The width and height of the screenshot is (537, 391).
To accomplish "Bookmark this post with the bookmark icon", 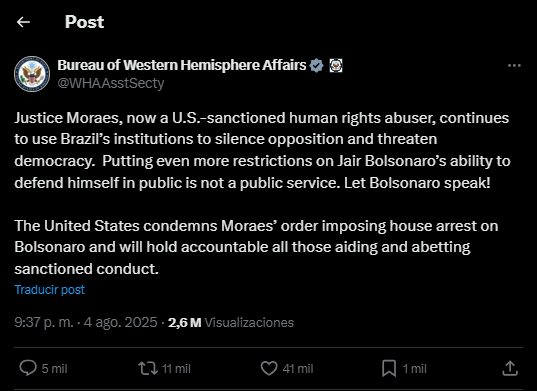I will [389, 368].
